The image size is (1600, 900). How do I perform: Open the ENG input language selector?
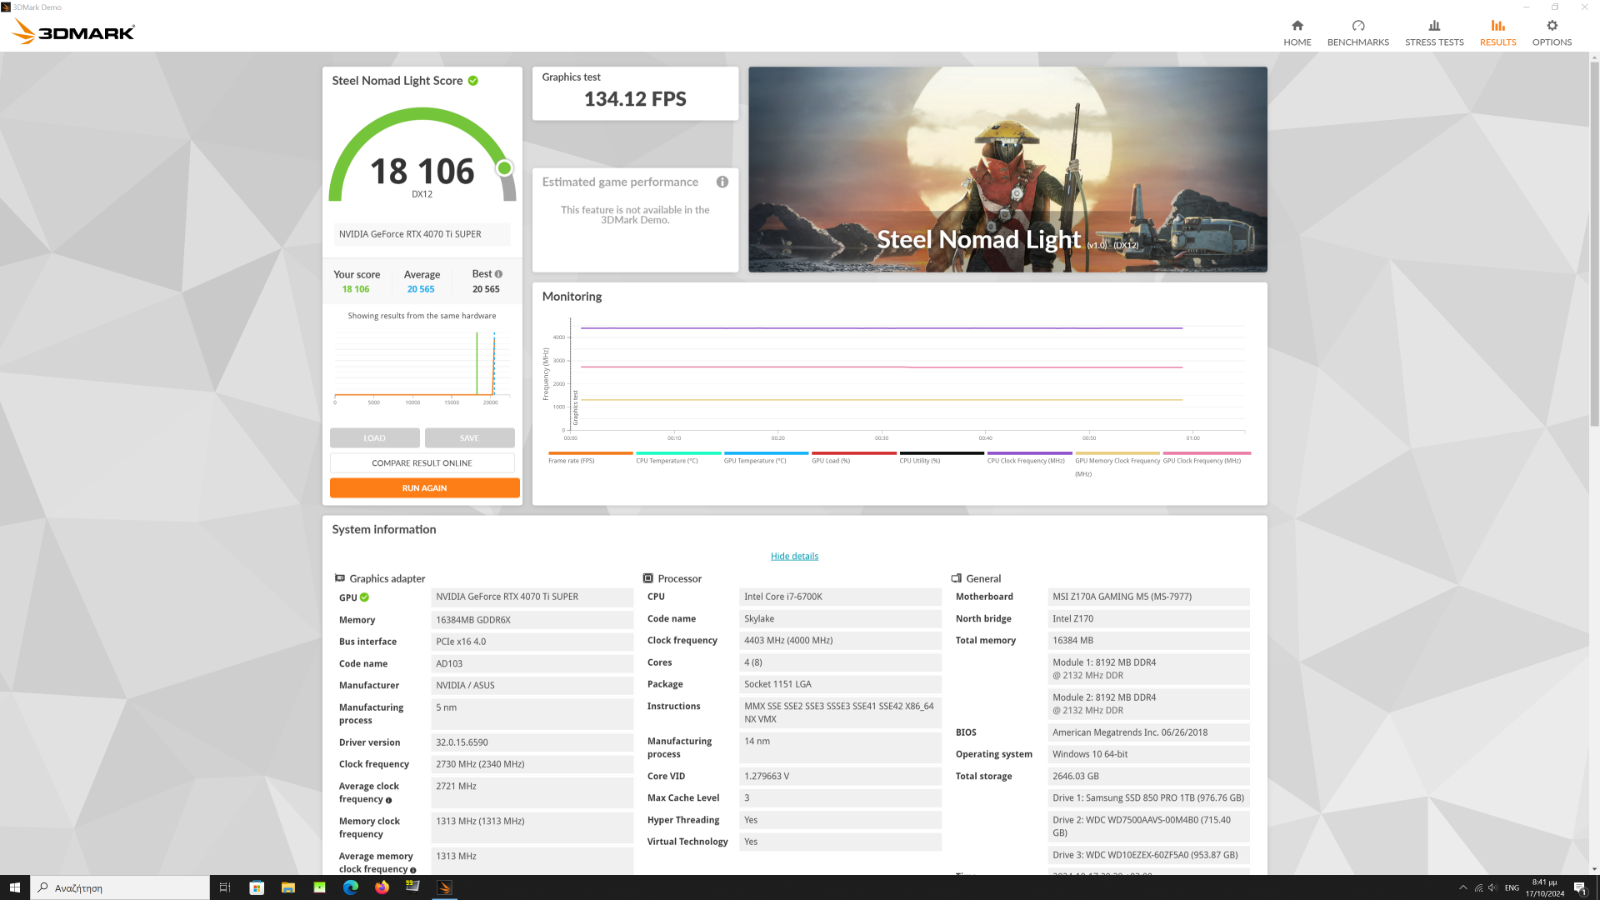1511,888
